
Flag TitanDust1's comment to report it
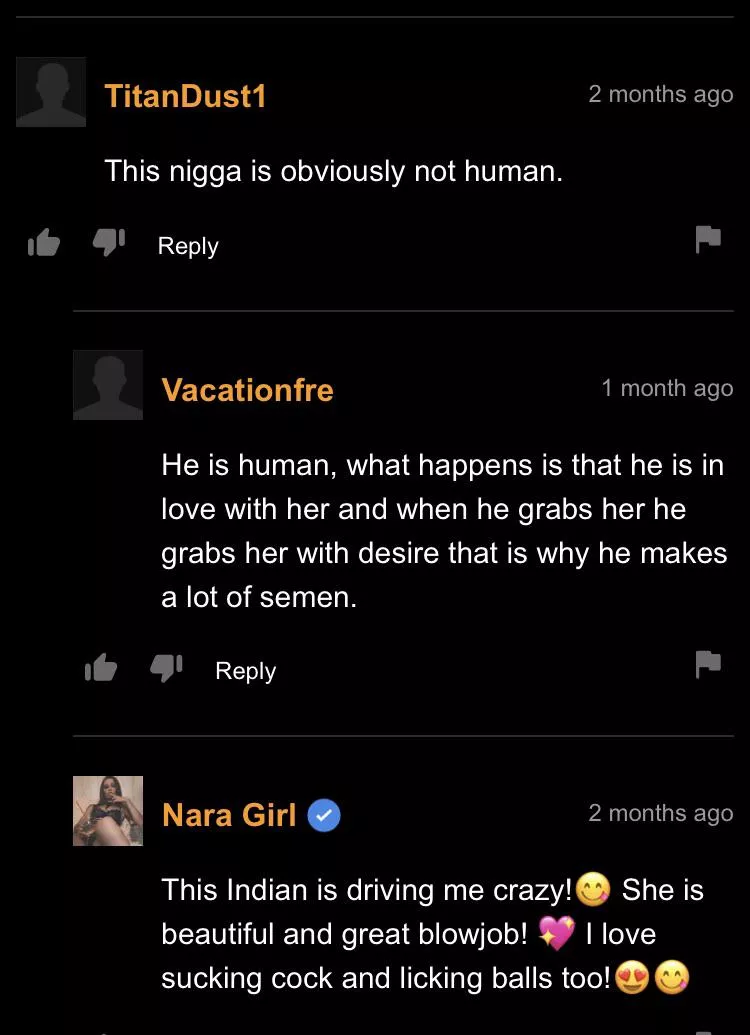[708, 239]
